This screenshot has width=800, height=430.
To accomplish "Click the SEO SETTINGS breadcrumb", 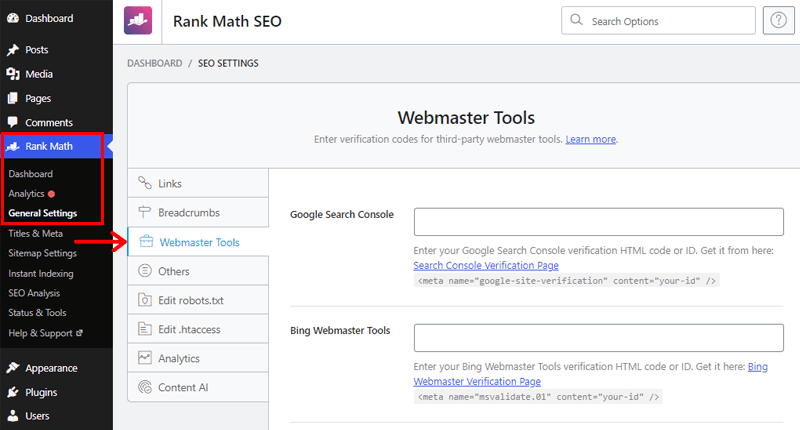I will tap(228, 63).
